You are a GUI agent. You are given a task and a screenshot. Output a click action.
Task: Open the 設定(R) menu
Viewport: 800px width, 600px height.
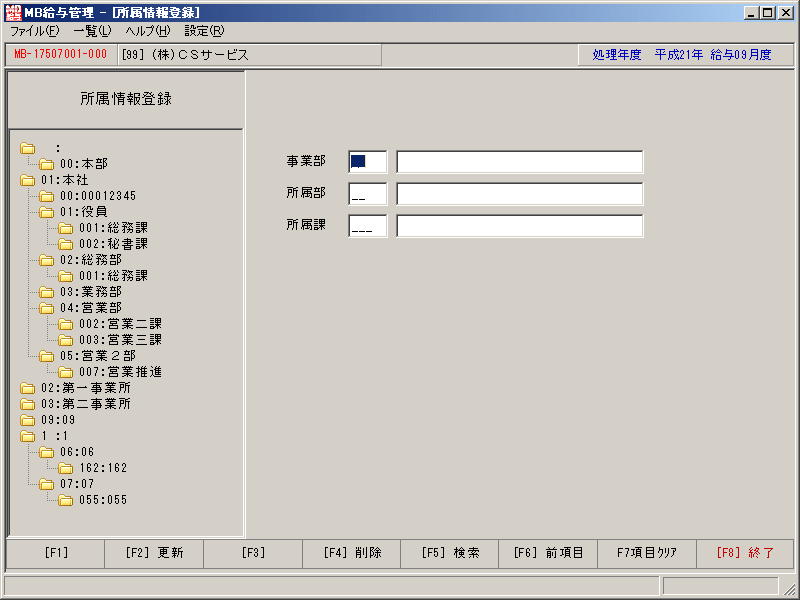coord(204,31)
